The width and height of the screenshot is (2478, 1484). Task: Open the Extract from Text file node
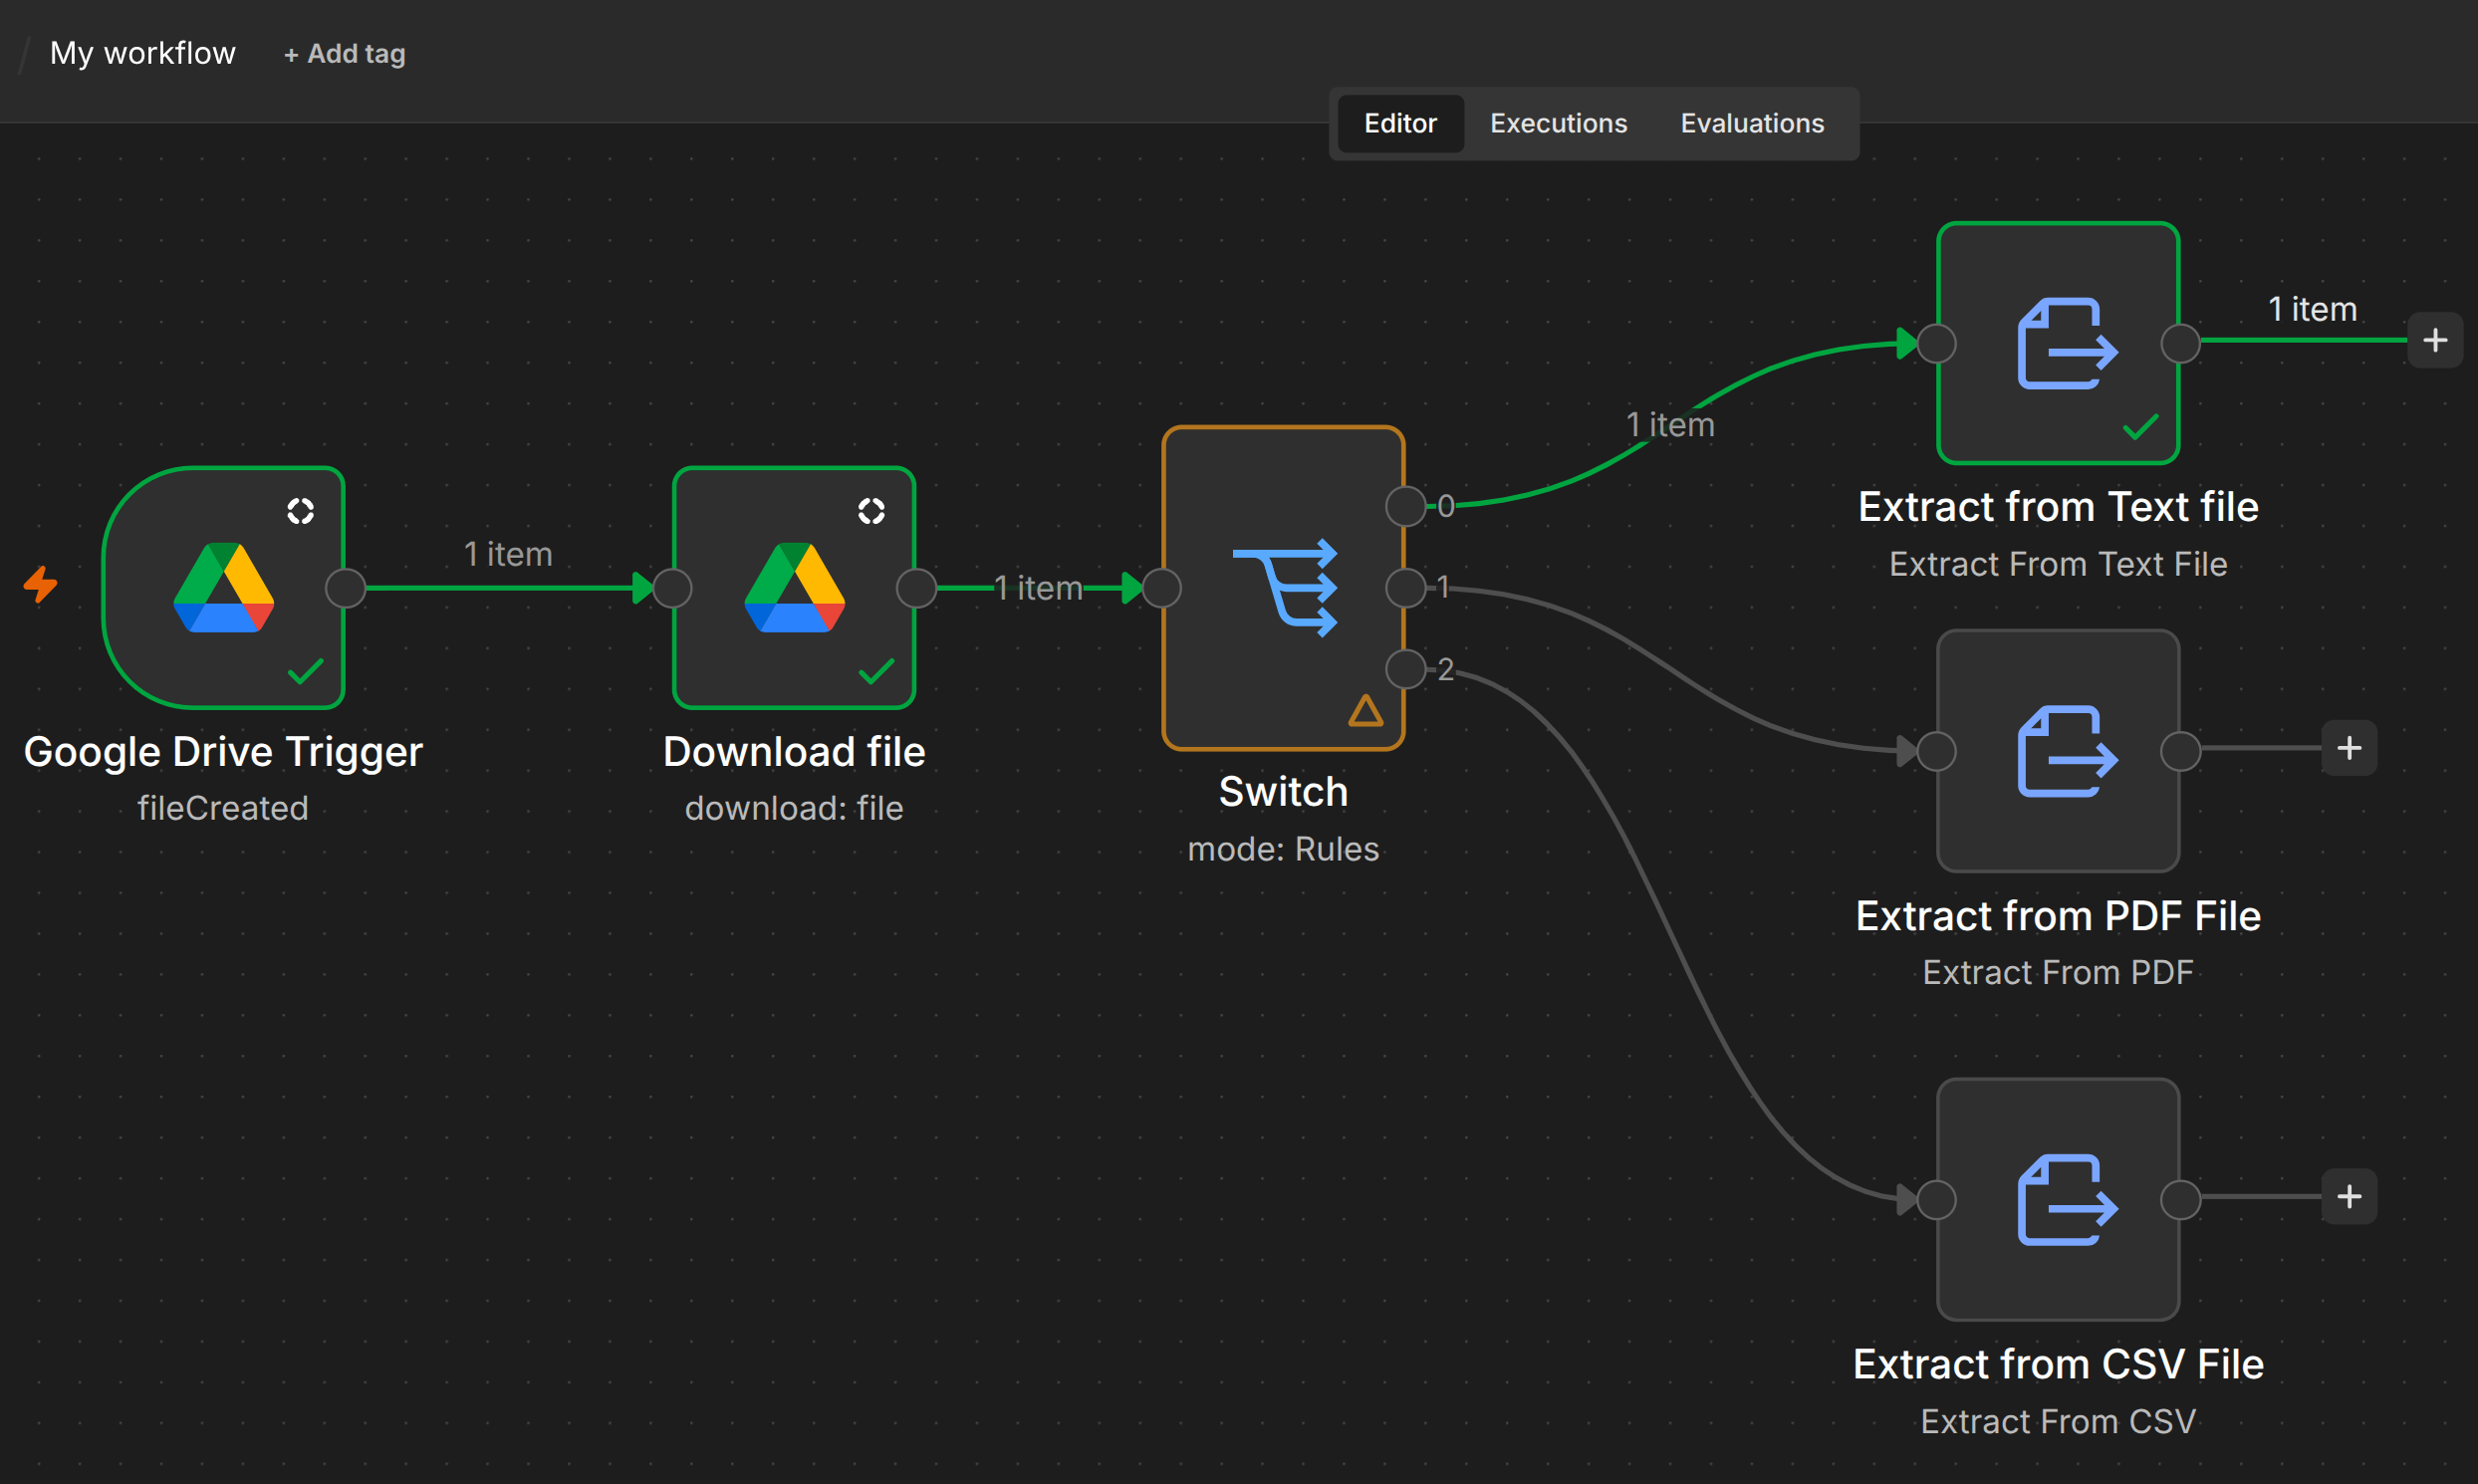click(x=2058, y=343)
